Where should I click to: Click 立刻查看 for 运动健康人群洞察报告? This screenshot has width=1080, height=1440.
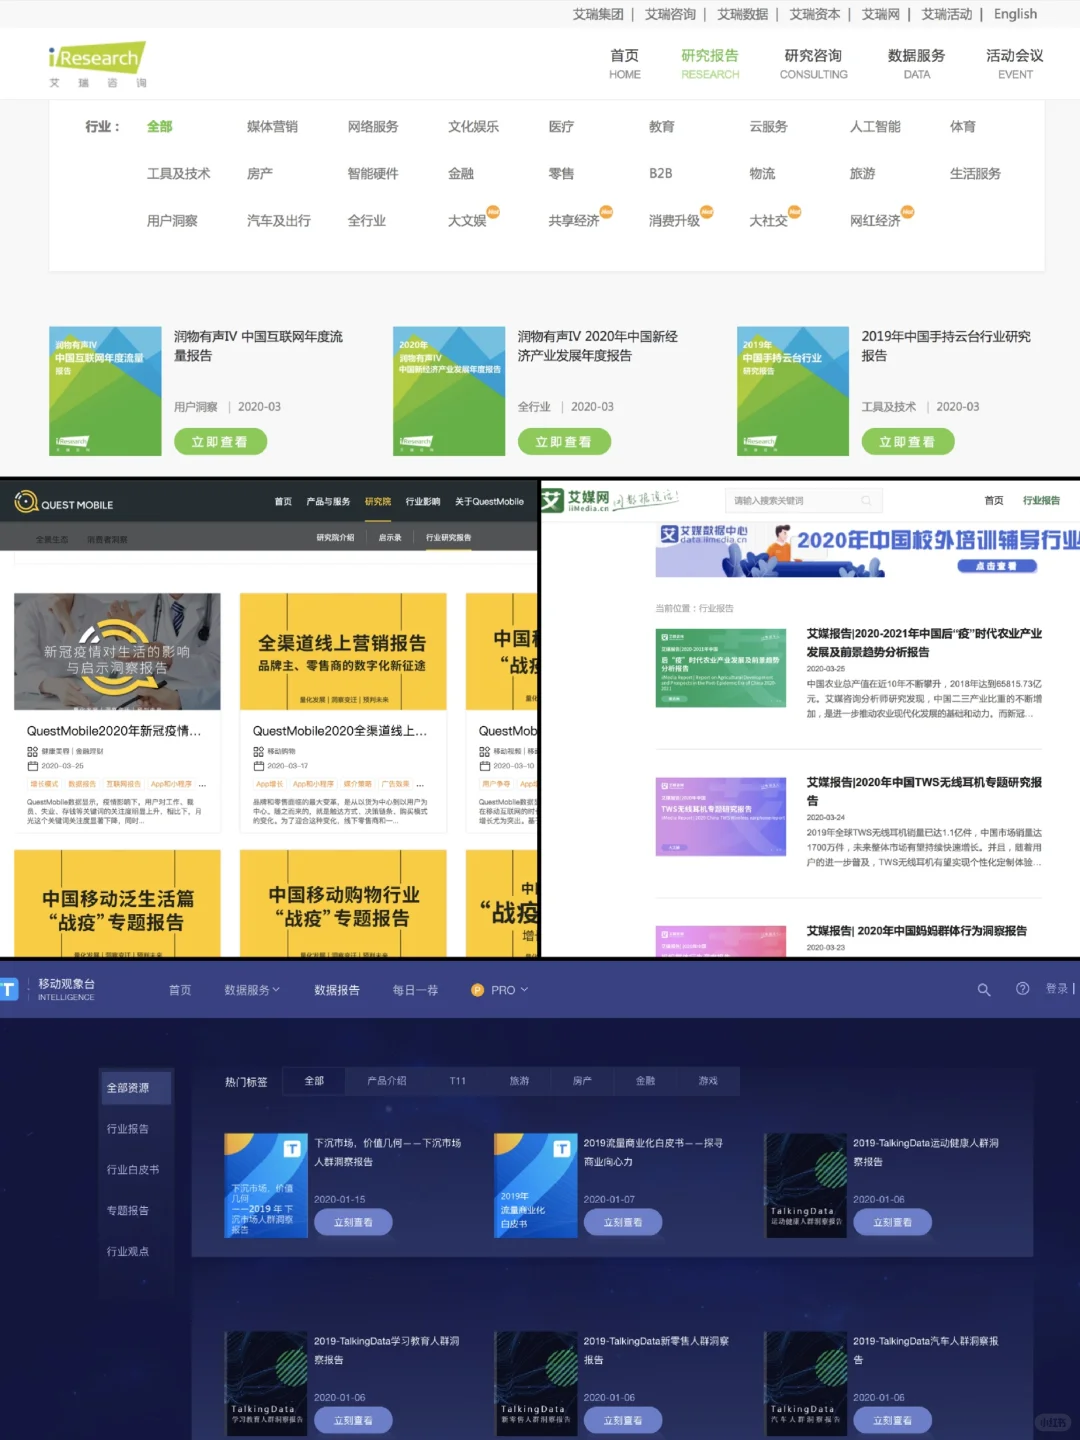[892, 1222]
